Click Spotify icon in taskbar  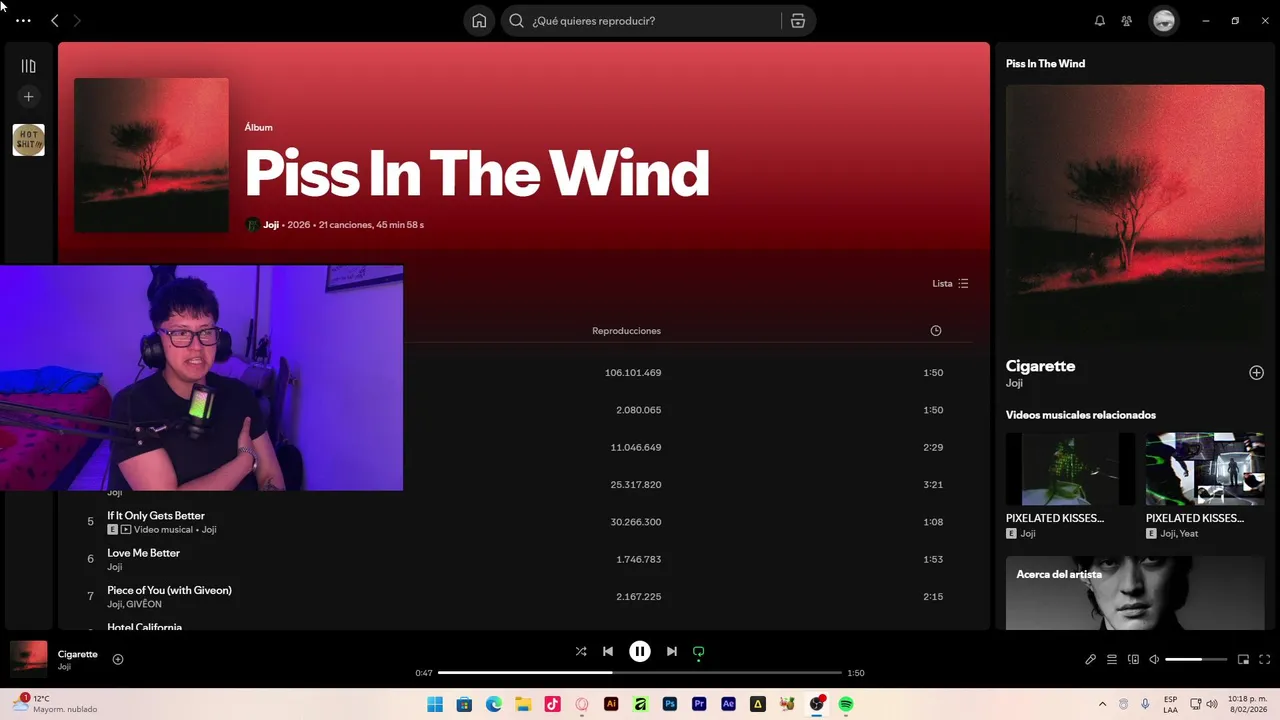846,704
